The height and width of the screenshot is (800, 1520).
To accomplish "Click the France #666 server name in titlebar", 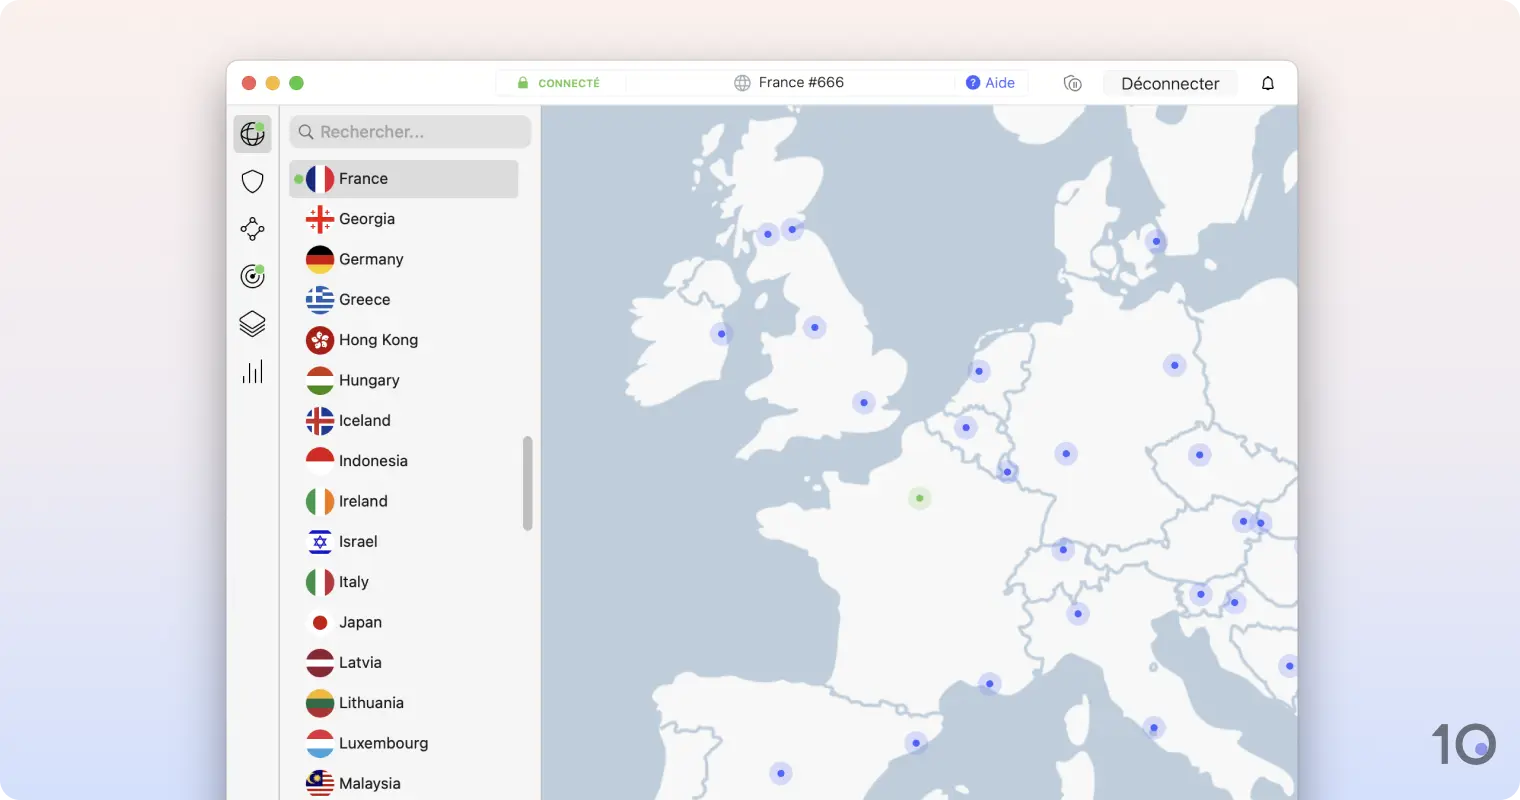I will (803, 83).
